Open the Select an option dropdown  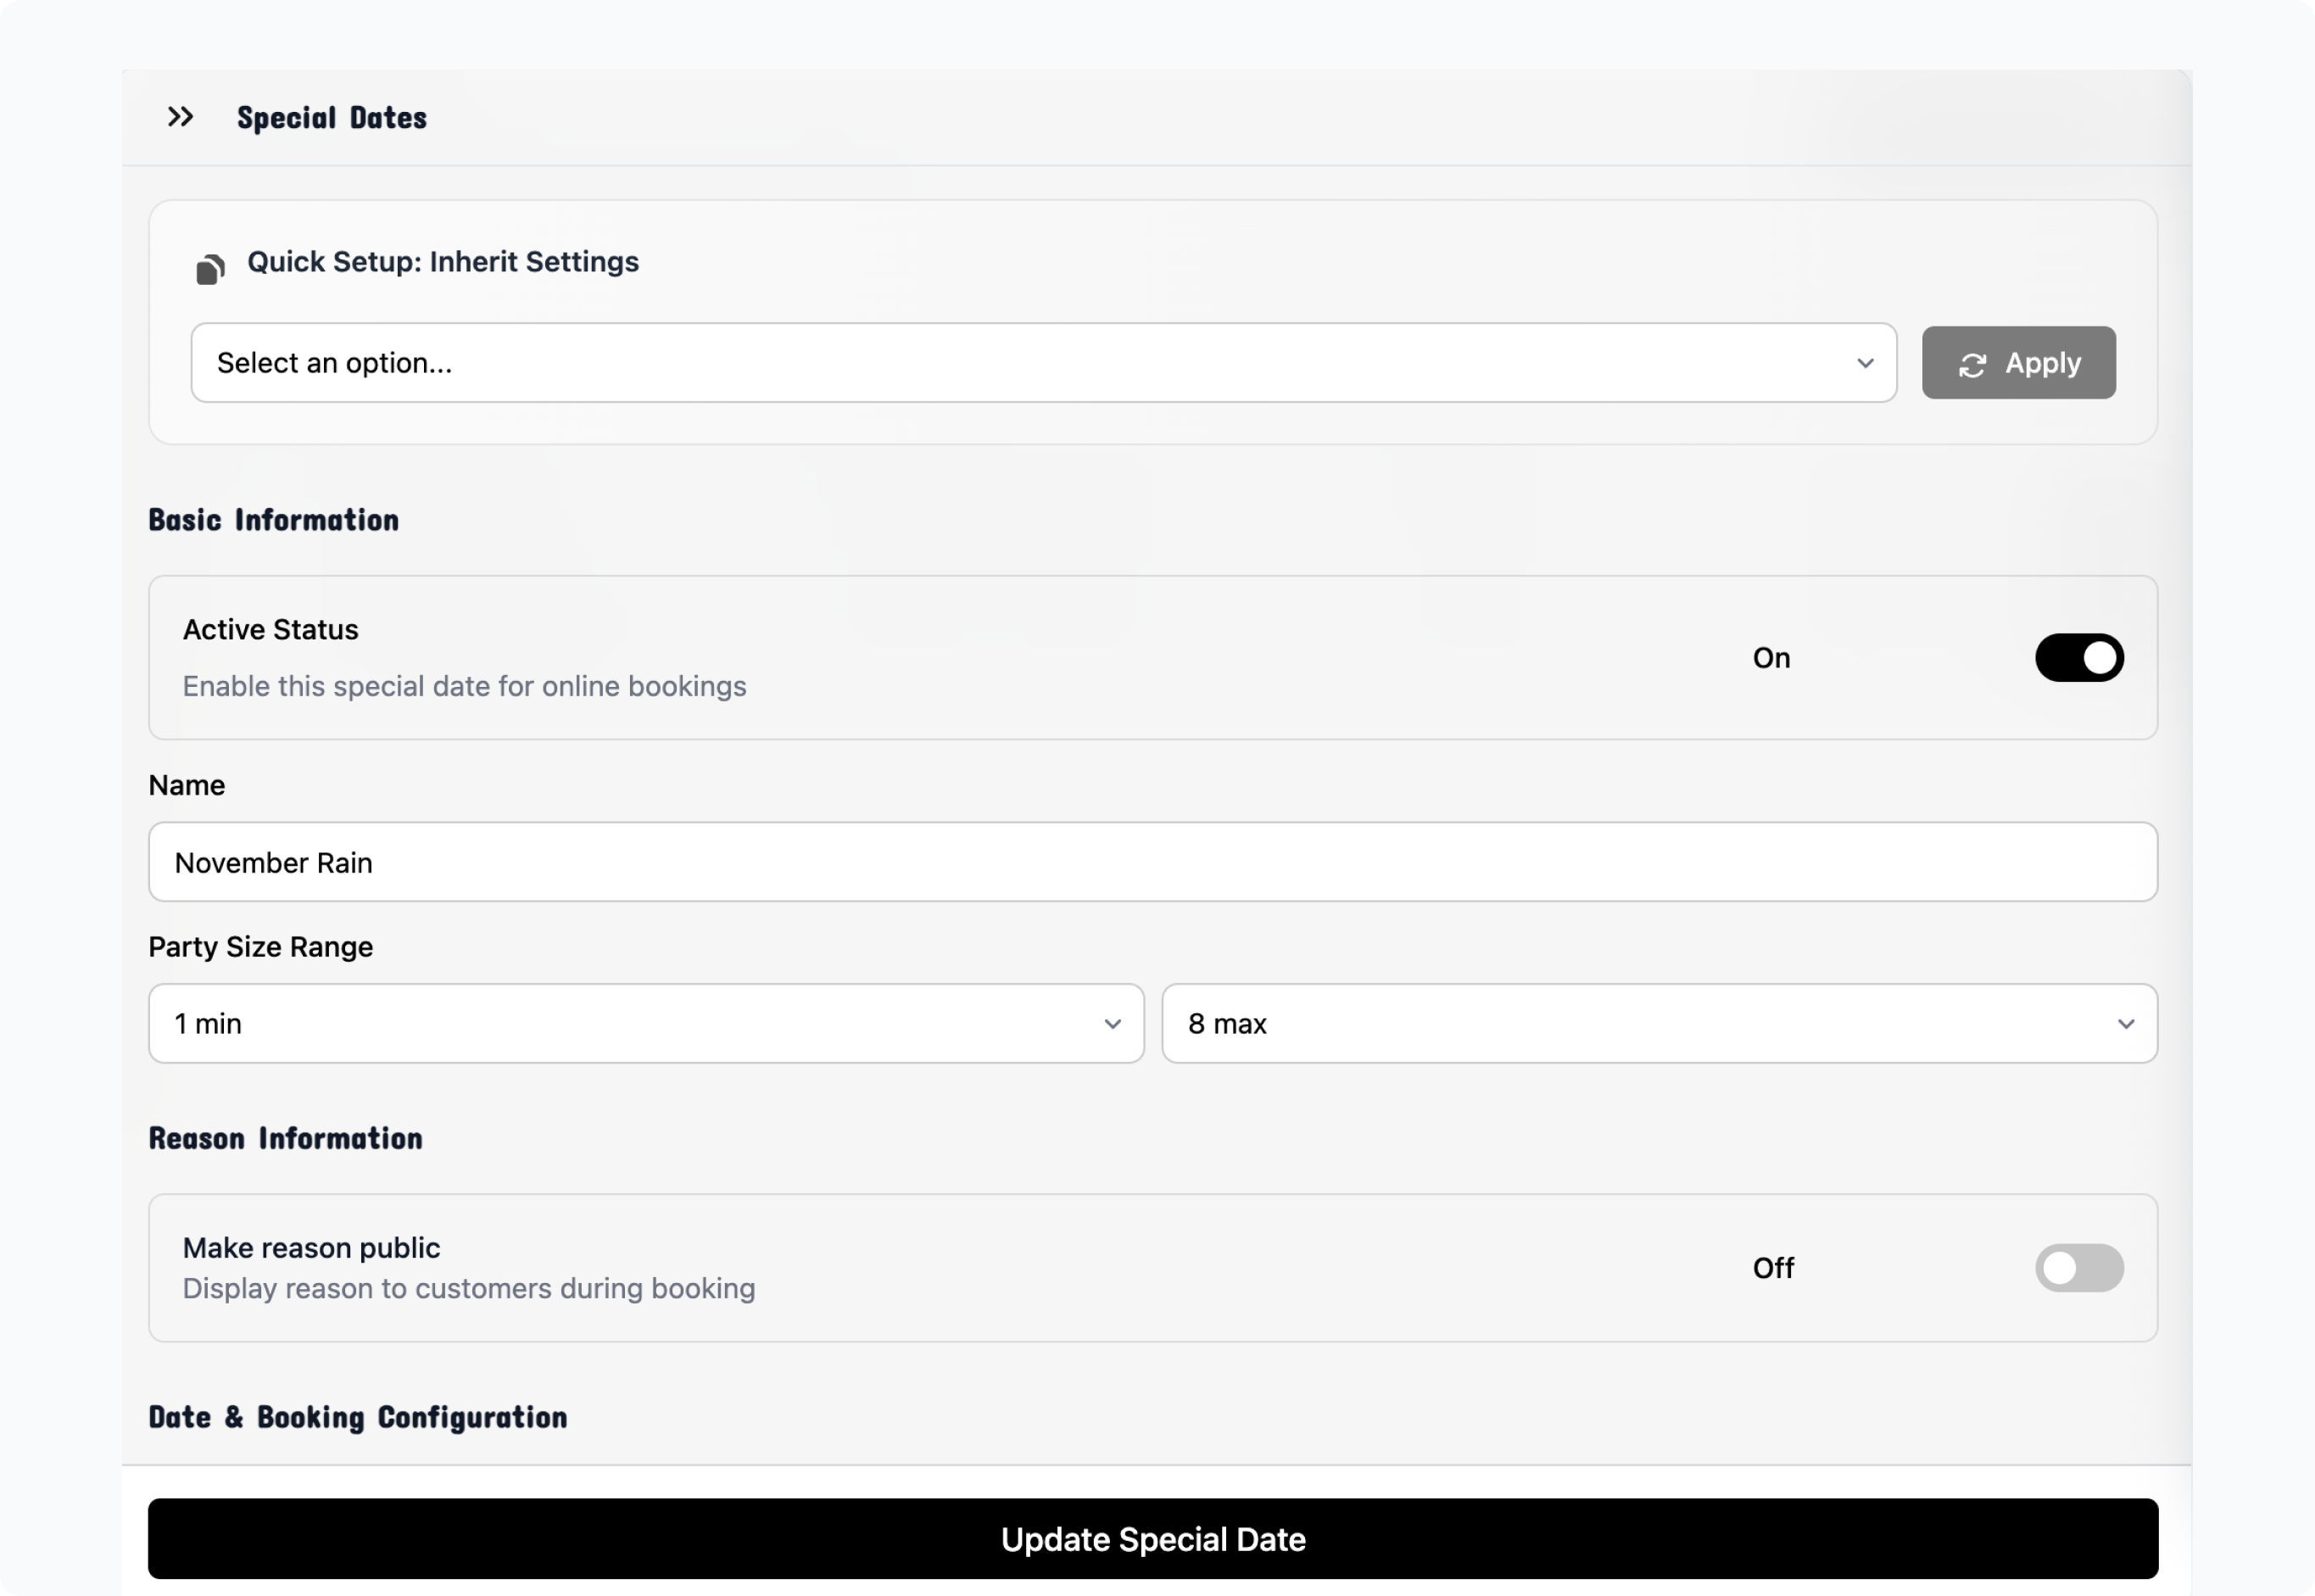pos(1042,363)
